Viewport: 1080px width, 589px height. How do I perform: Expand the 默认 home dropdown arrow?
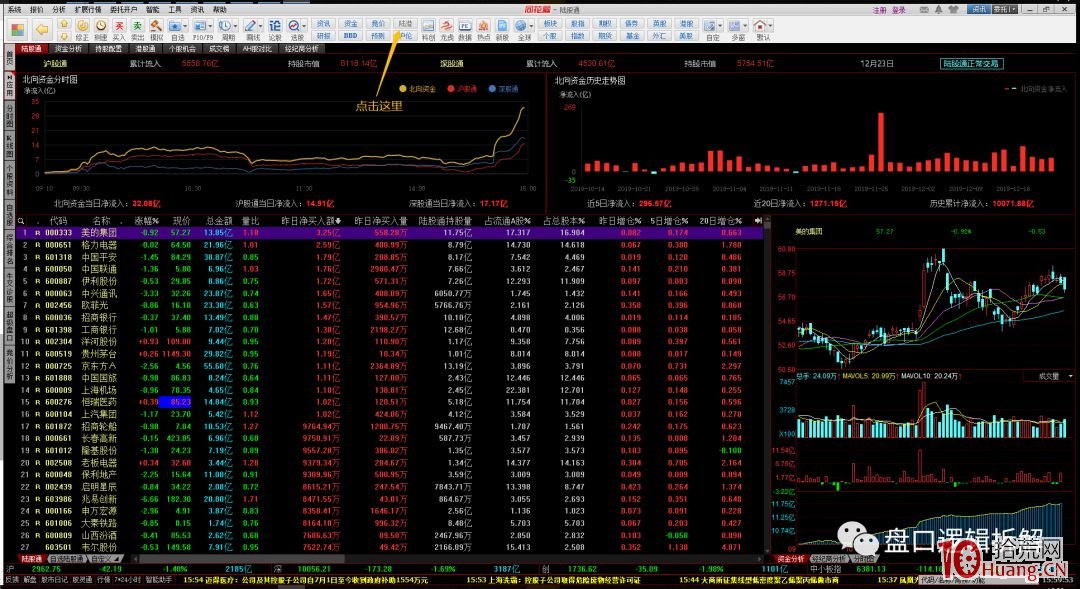(x=770, y=26)
